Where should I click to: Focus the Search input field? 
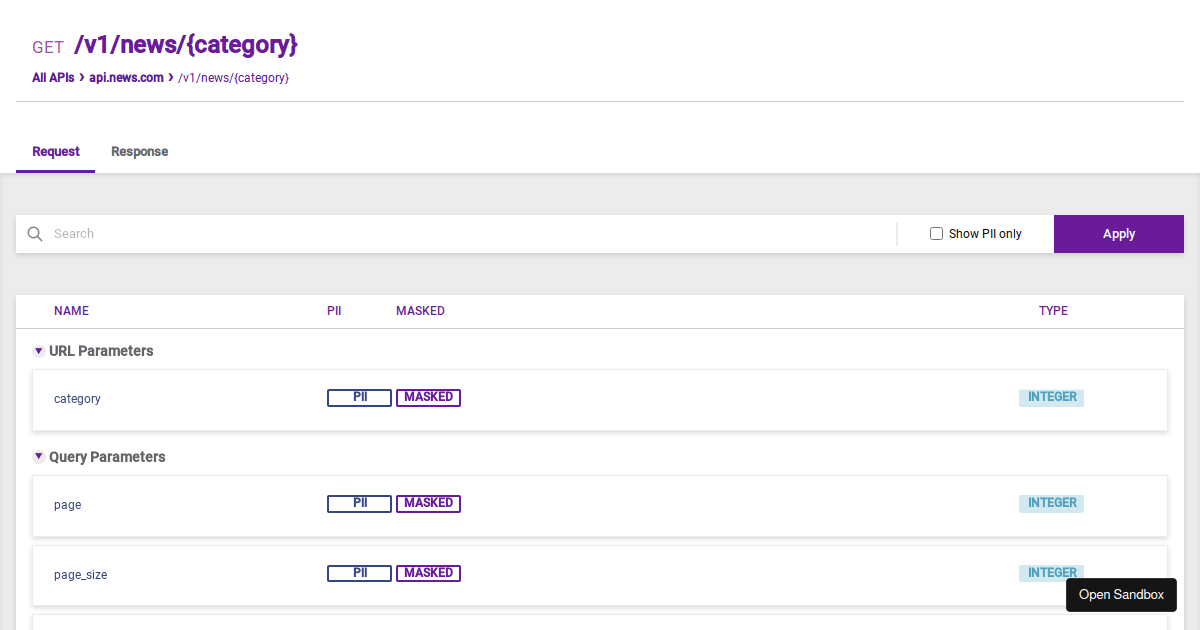coord(470,234)
